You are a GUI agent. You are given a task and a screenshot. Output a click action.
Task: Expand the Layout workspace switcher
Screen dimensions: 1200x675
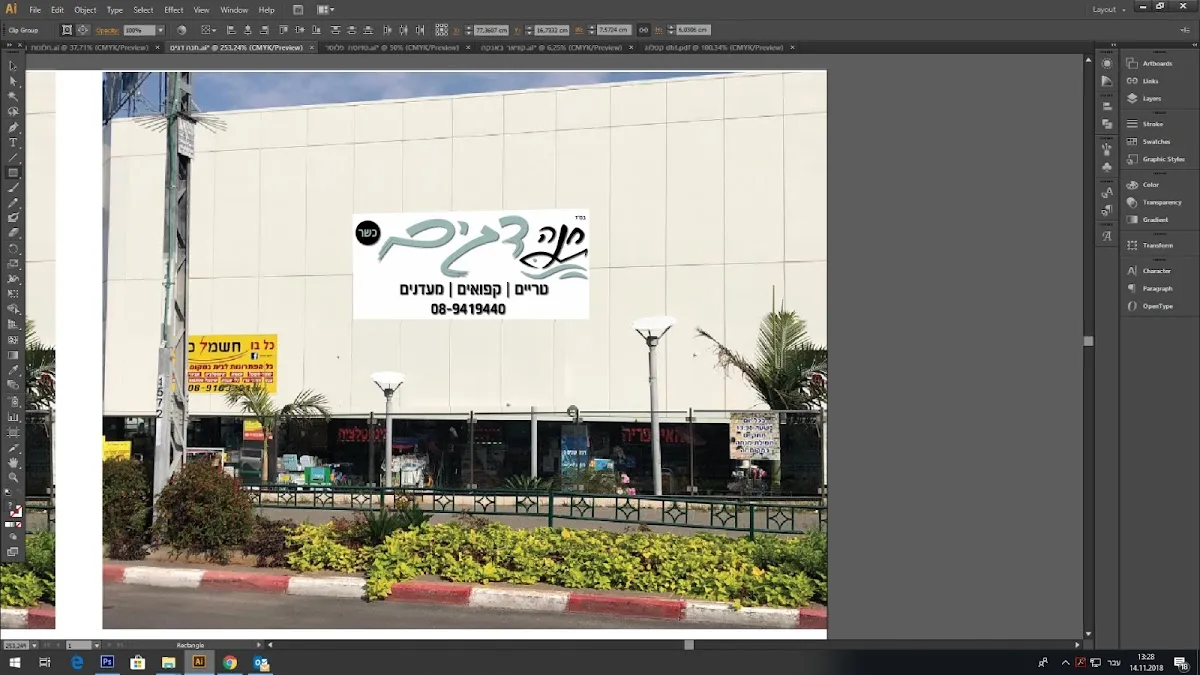(1108, 9)
